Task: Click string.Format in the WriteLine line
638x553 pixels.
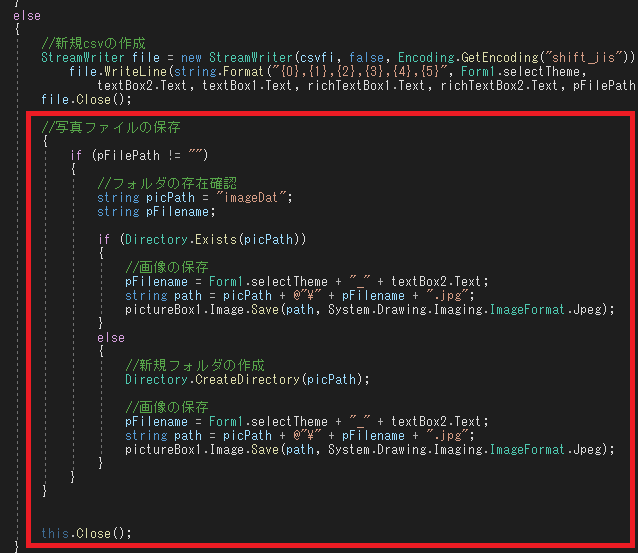Action: click(x=218, y=72)
